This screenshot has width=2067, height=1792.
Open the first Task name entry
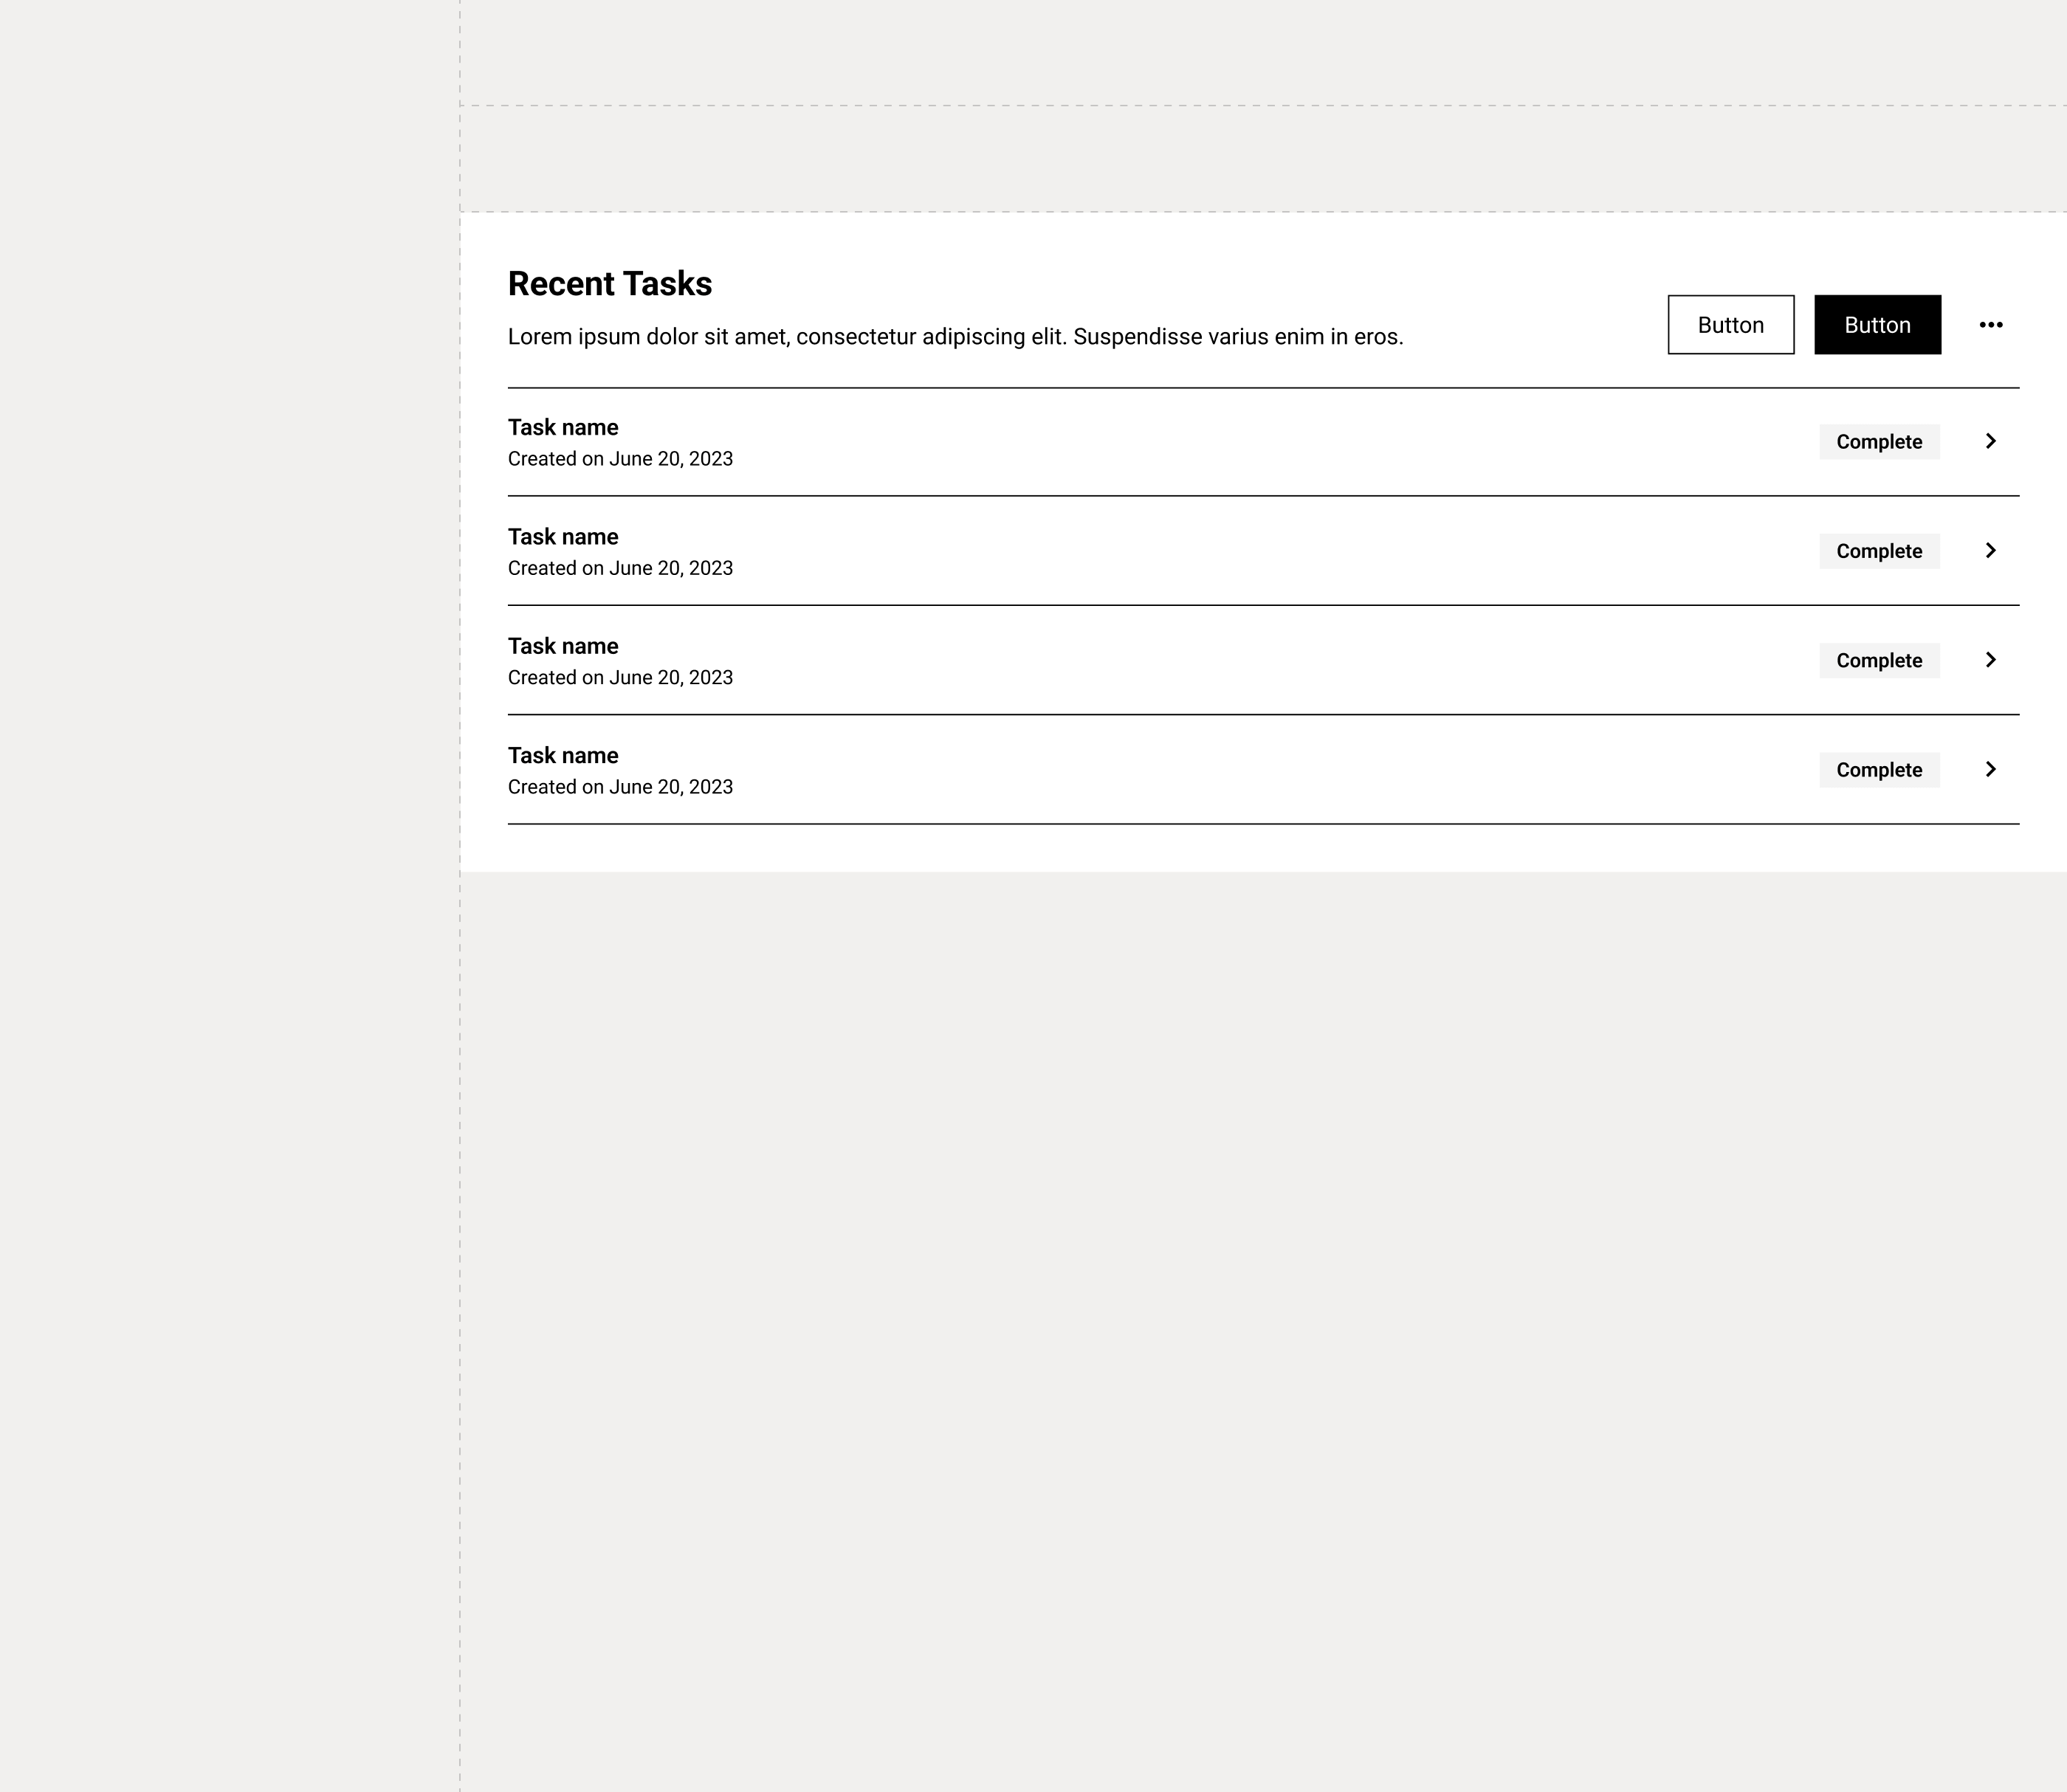563,428
